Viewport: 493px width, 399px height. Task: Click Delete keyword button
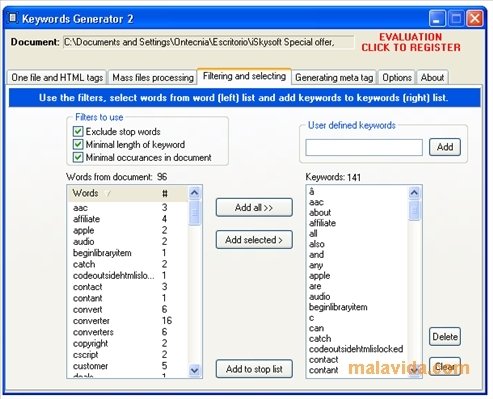coord(445,337)
